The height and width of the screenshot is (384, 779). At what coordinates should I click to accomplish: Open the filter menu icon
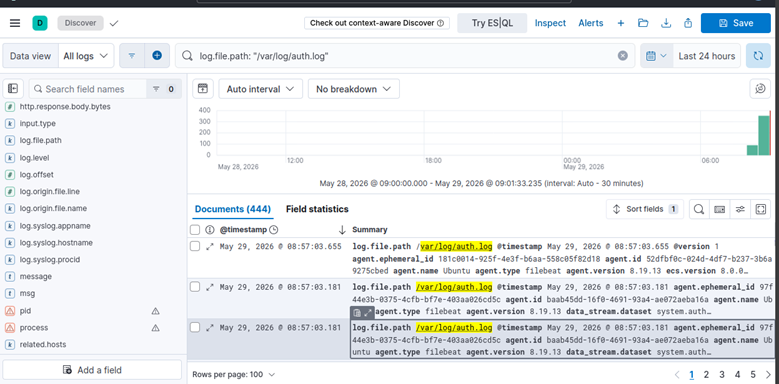pos(132,56)
